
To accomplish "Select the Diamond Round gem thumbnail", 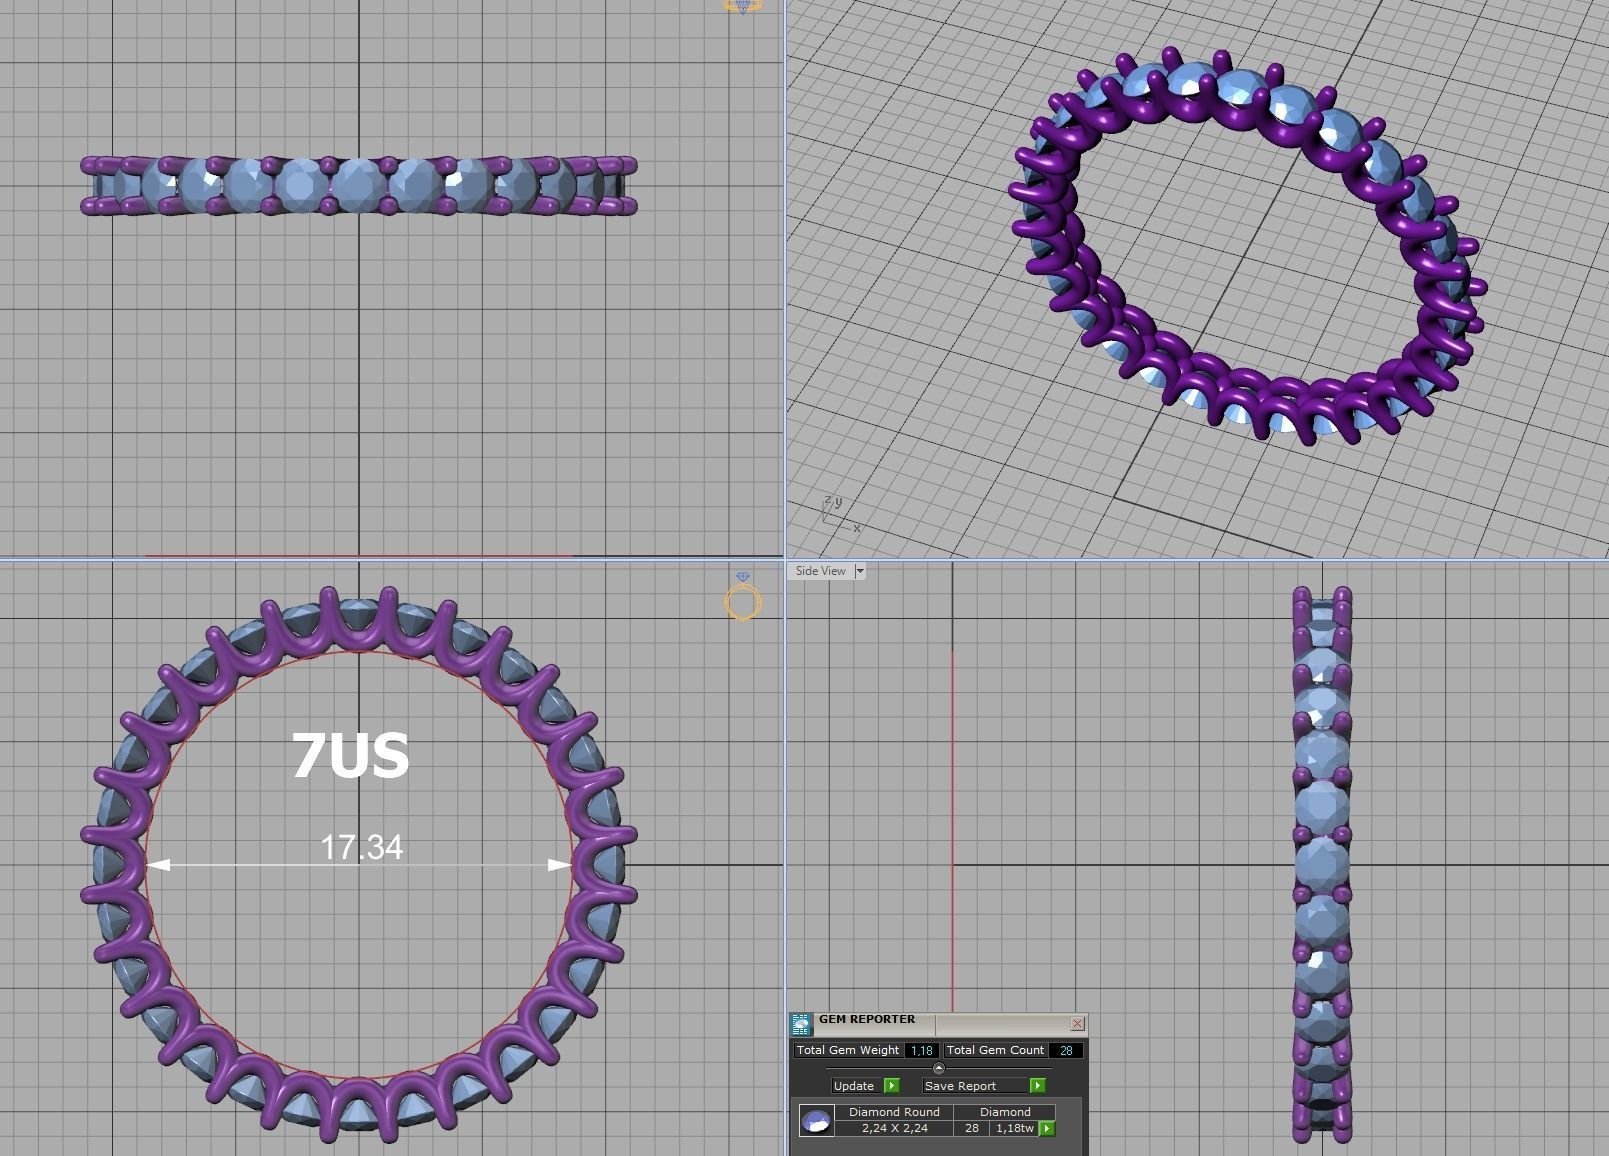I will (817, 1121).
